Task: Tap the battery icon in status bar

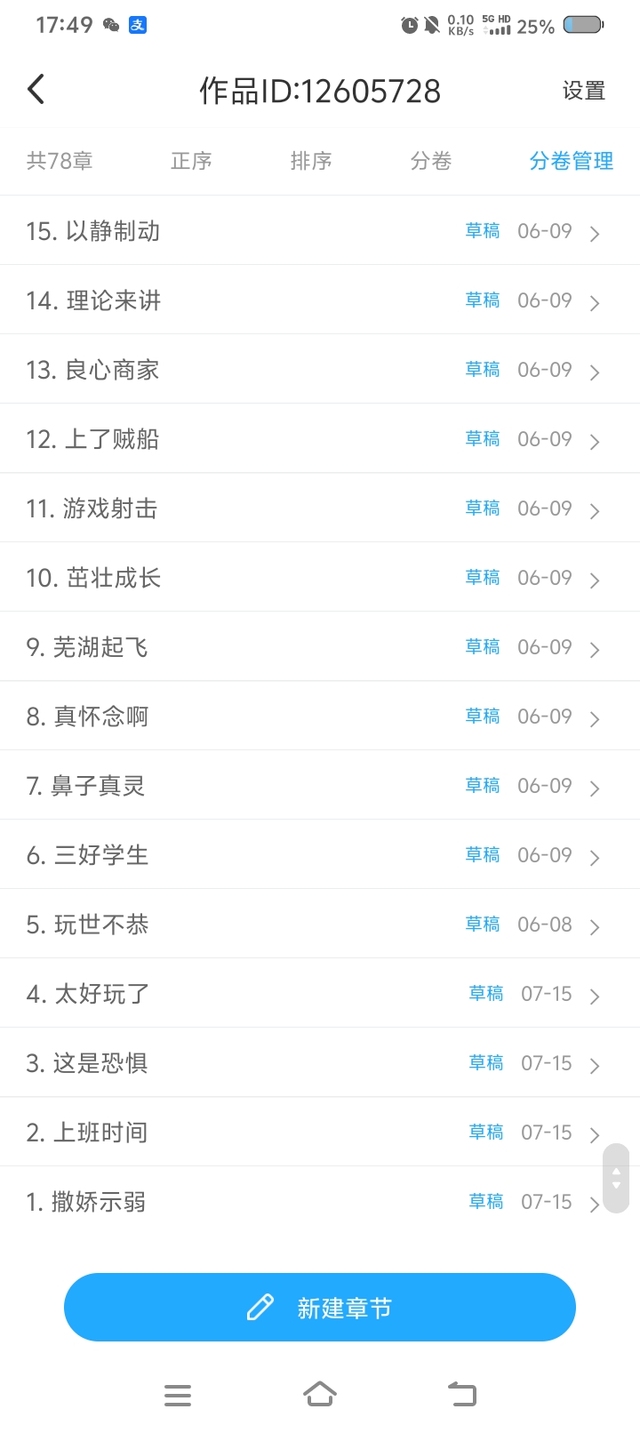Action: click(582, 26)
